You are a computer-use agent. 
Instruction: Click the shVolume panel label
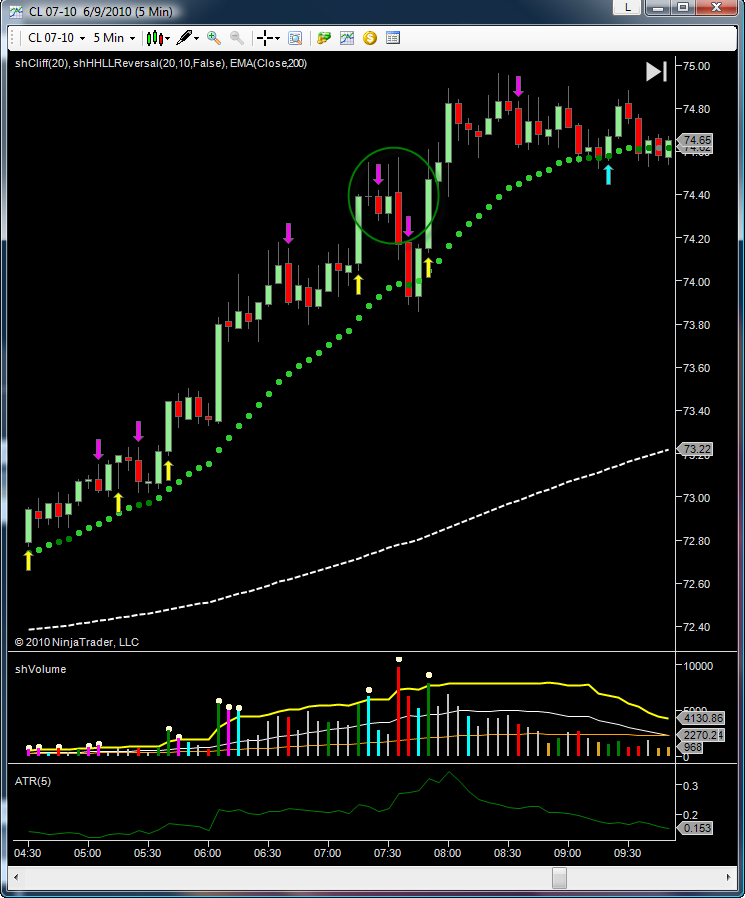point(41,669)
